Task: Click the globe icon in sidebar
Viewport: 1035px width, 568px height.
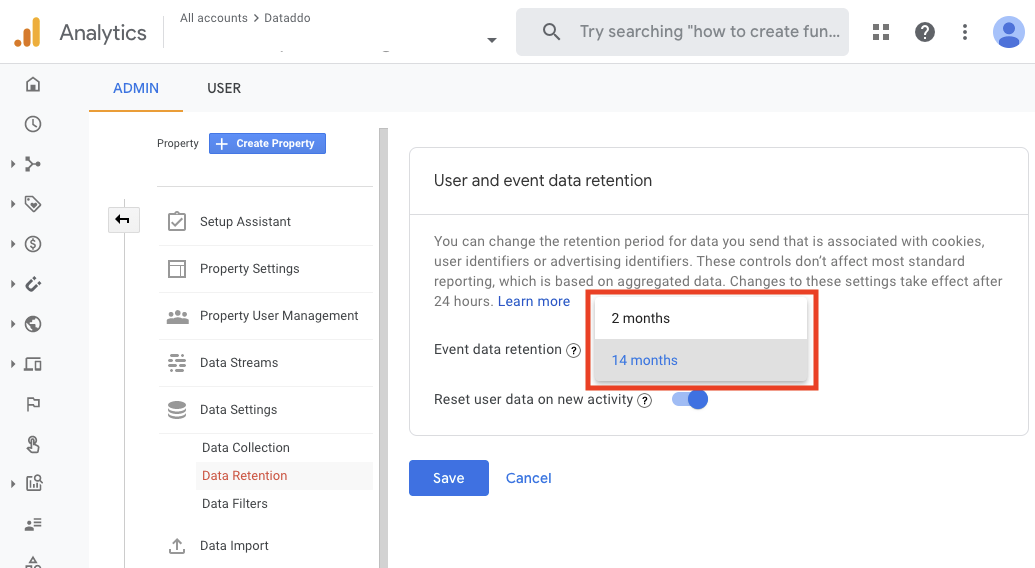Action: tap(33, 324)
